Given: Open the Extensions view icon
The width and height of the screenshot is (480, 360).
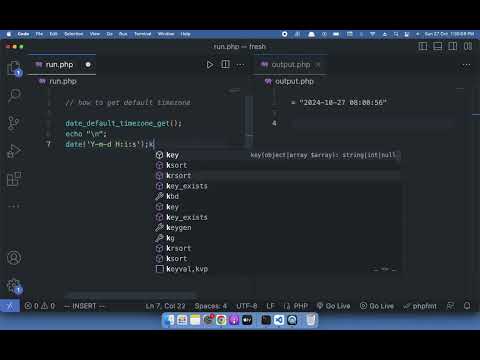Looking at the screenshot, I should (x=14, y=179).
